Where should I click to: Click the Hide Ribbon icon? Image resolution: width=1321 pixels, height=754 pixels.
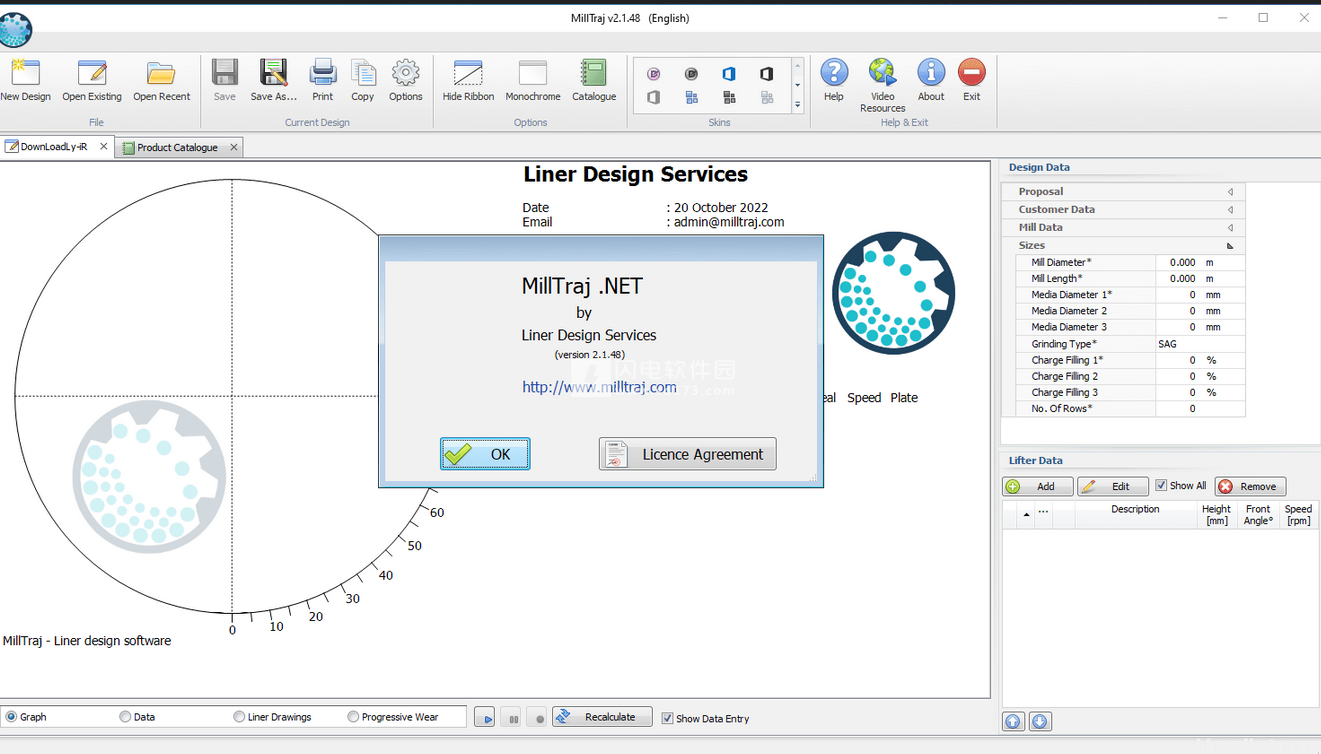tap(468, 74)
